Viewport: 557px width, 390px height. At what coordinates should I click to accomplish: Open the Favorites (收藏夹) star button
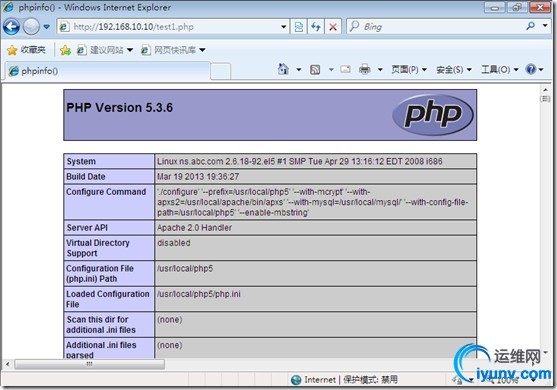point(26,50)
